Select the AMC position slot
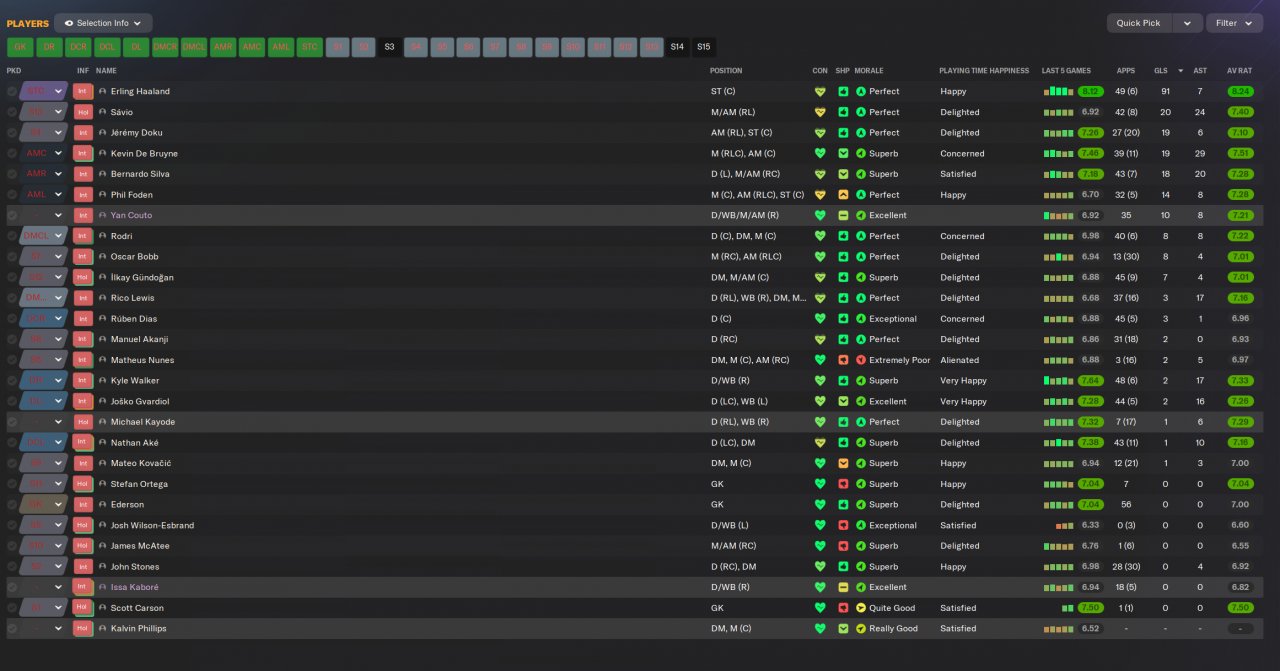Viewport: 1280px width, 671px height. tap(252, 47)
